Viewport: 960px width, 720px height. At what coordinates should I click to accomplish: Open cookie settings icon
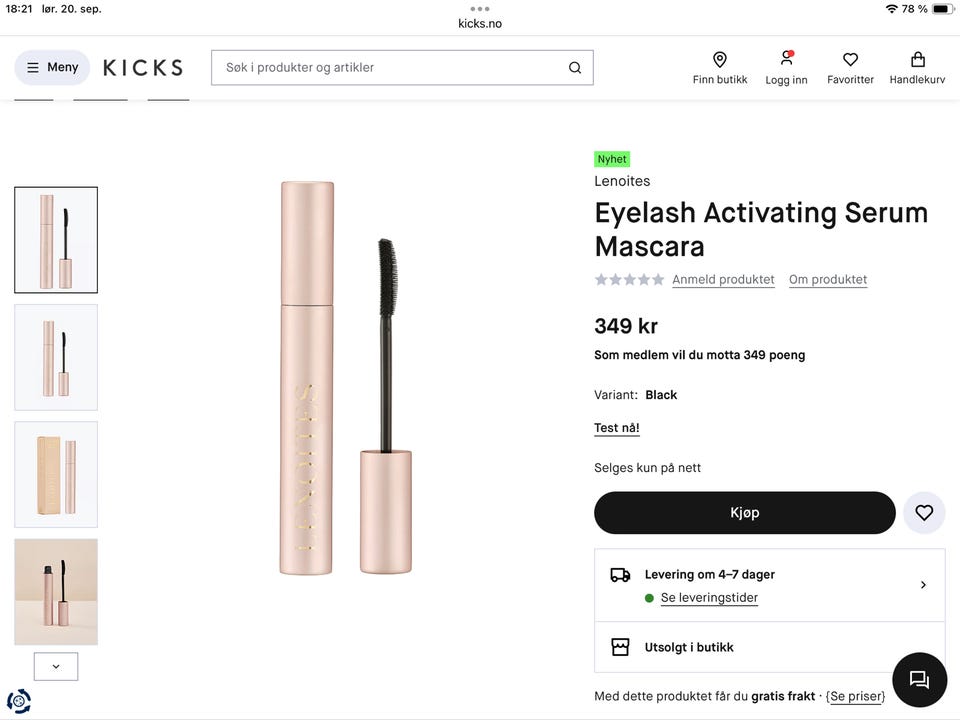[x=18, y=701]
